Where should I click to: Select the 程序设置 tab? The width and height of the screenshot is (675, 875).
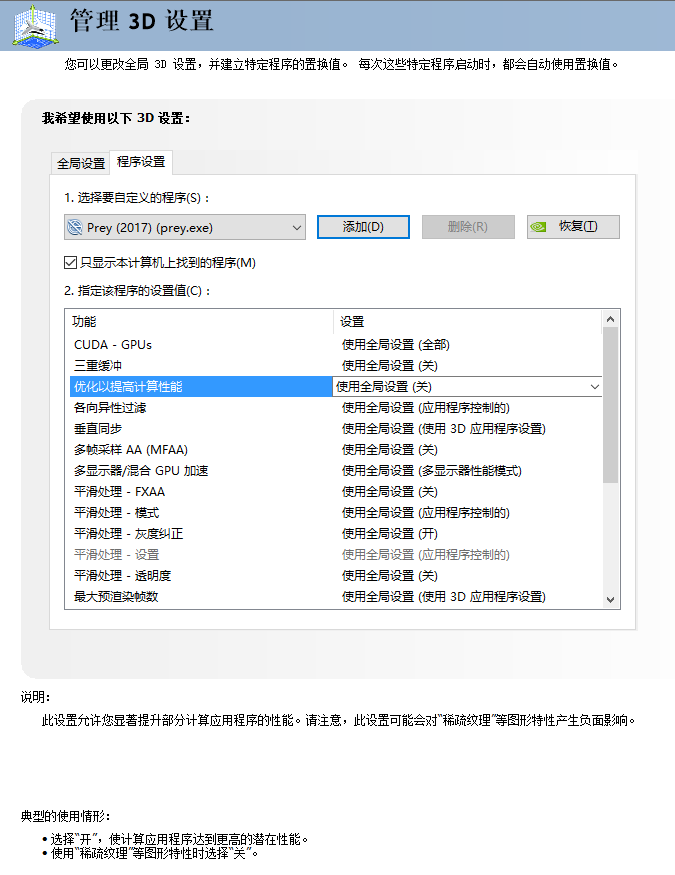pyautogui.click(x=141, y=162)
